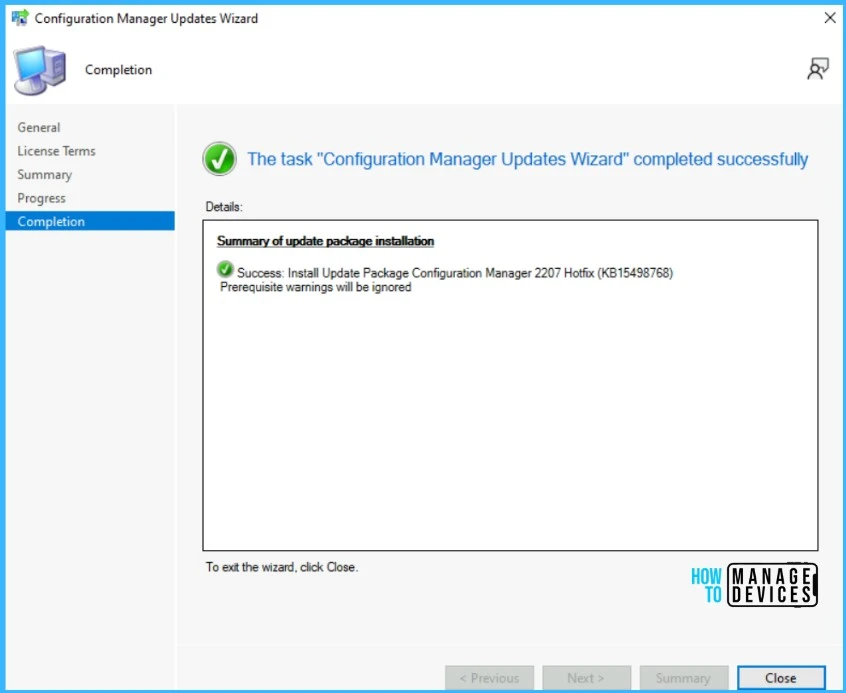Click the Configuration Manager title bar icon
Image resolution: width=846 pixels, height=693 pixels.
pos(20,18)
